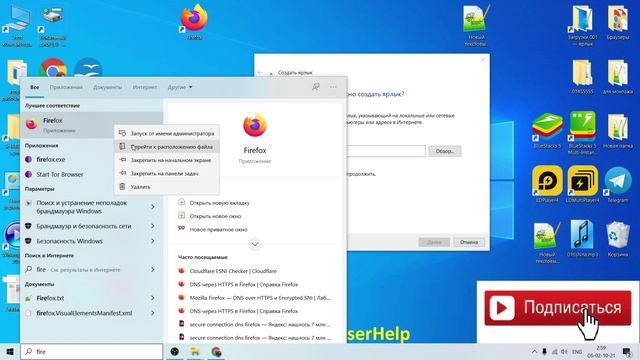Open the Telegram desktop icon

click(x=618, y=184)
